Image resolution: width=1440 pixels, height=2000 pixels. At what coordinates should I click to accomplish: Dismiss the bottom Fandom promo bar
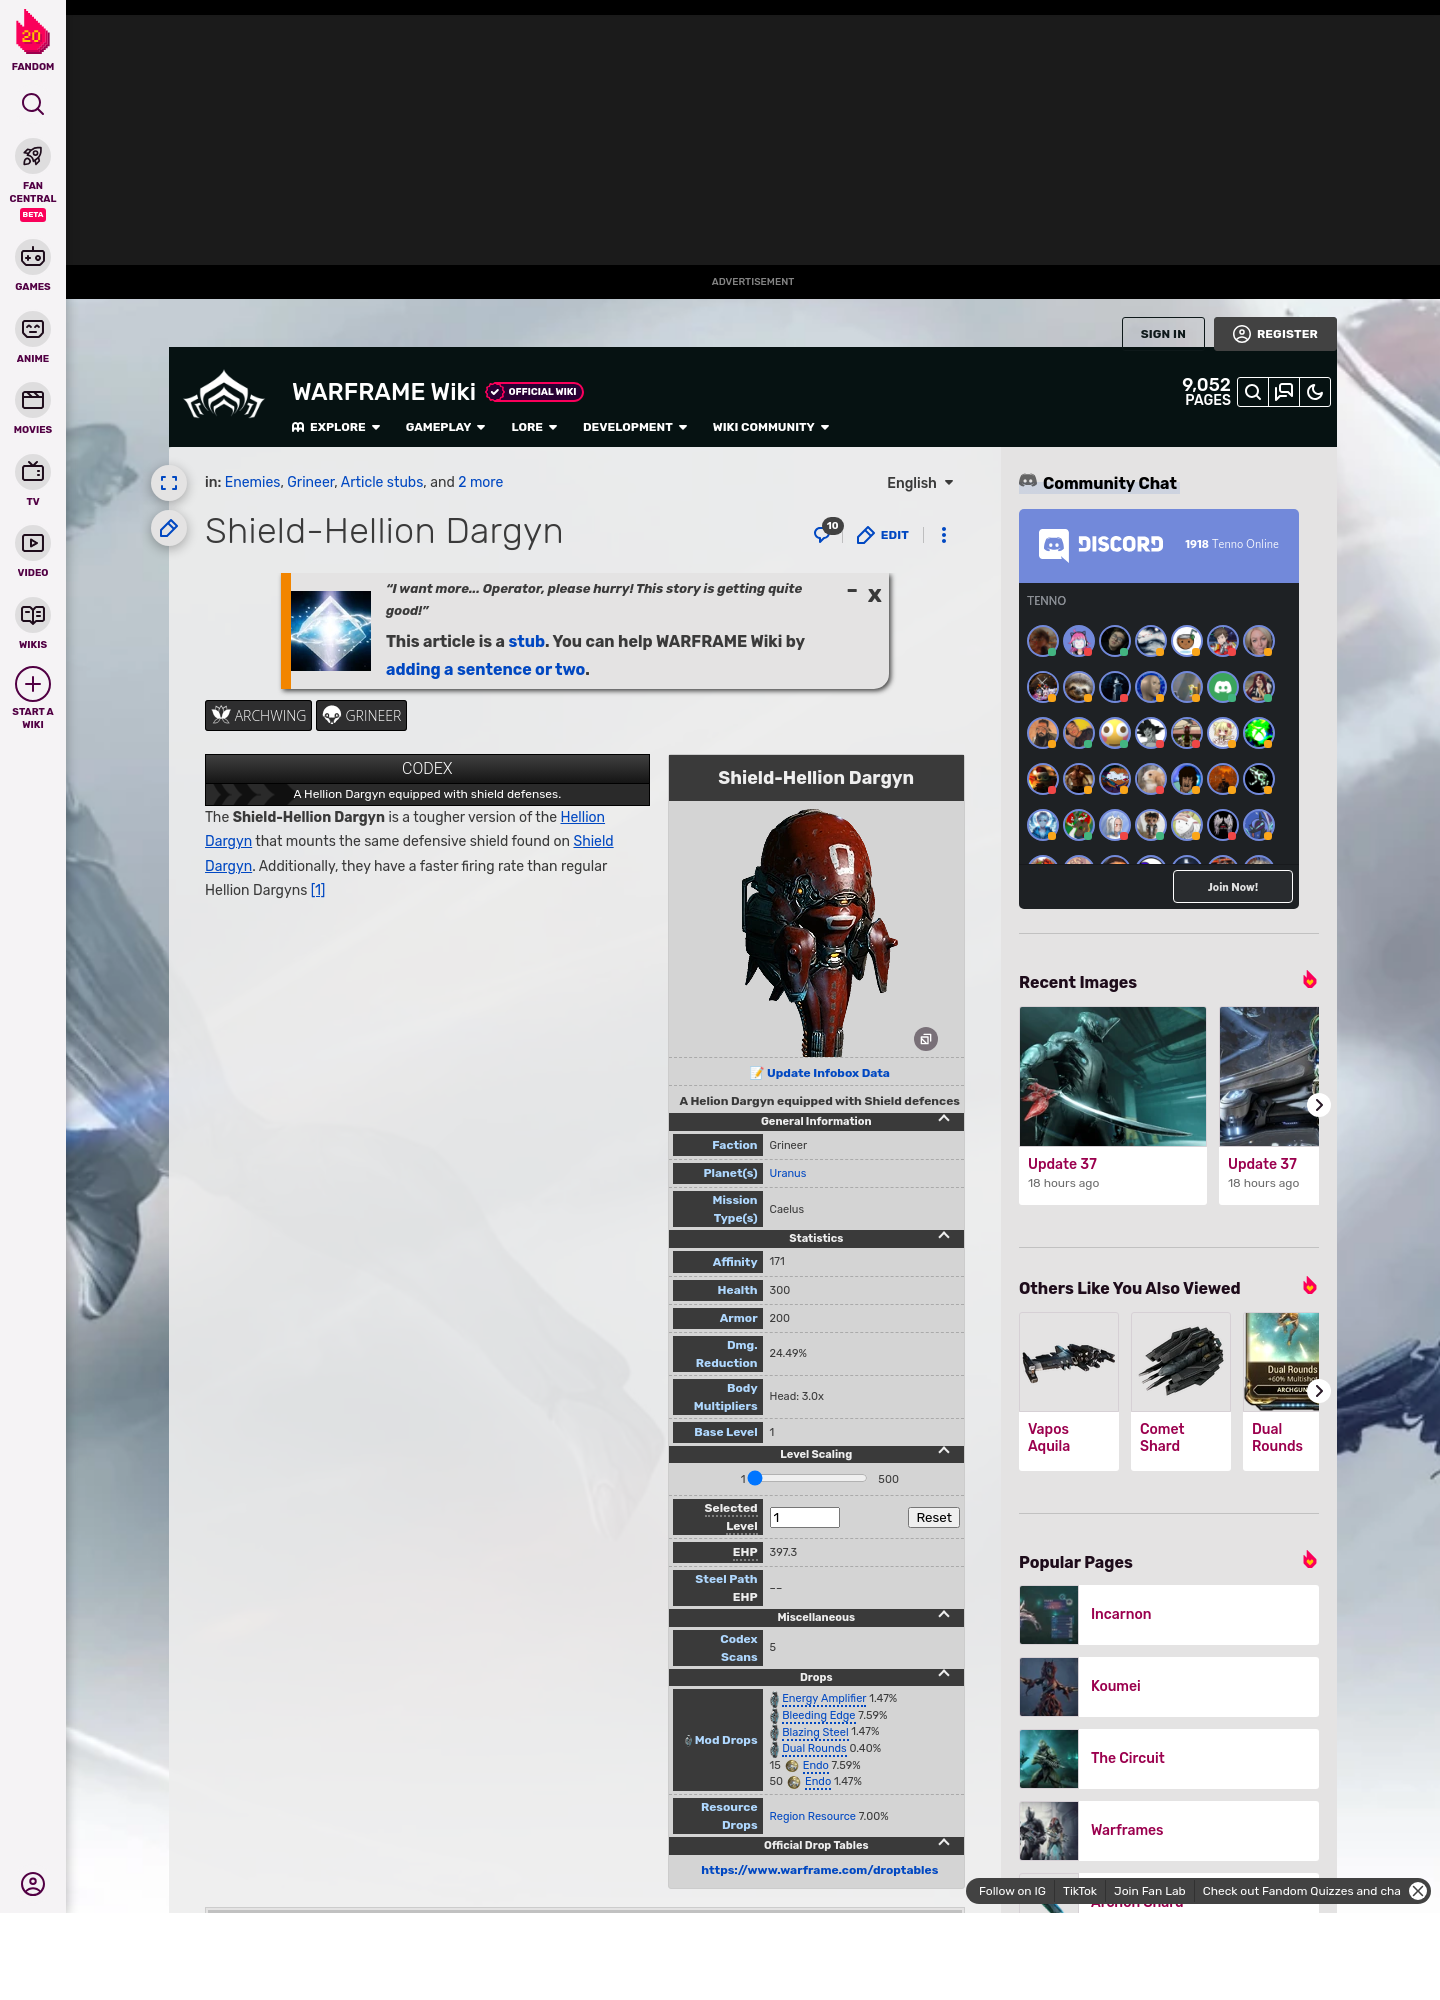click(x=1418, y=1891)
